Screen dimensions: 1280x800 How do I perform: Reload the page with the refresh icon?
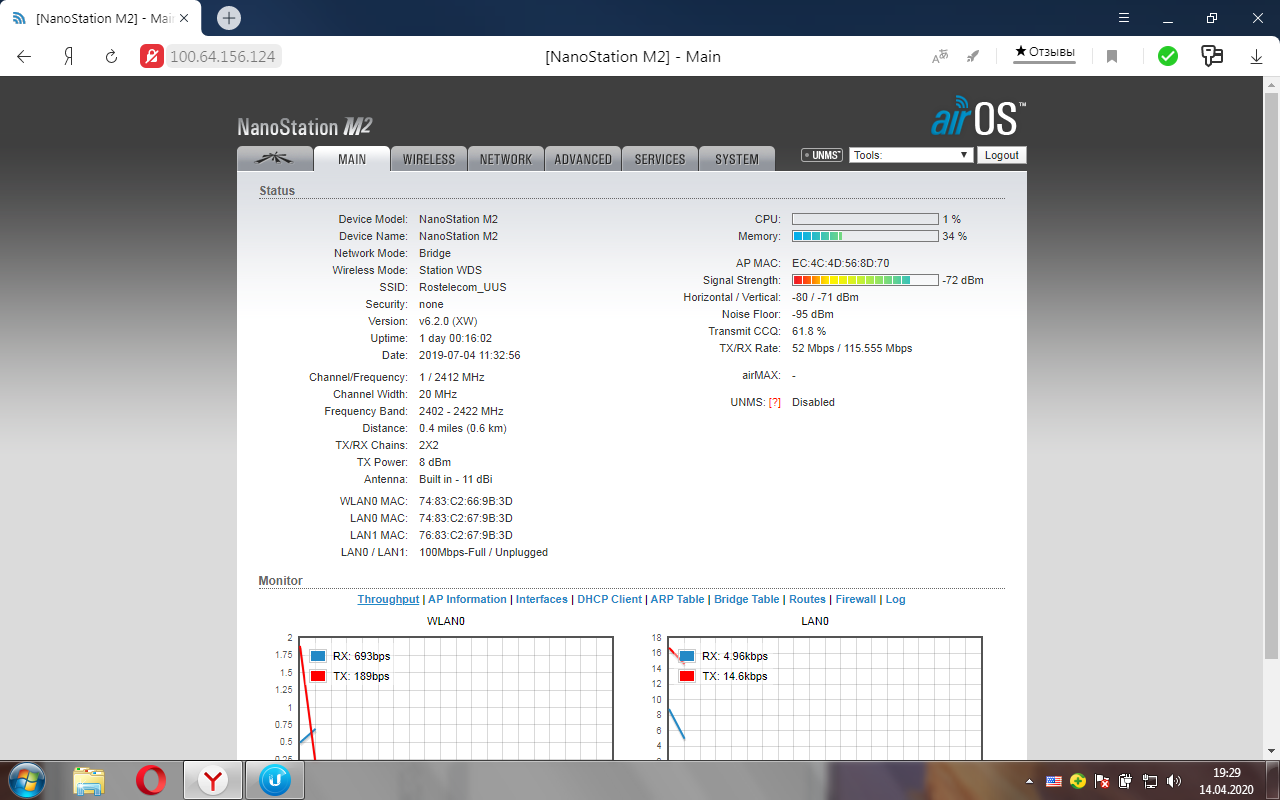point(112,56)
